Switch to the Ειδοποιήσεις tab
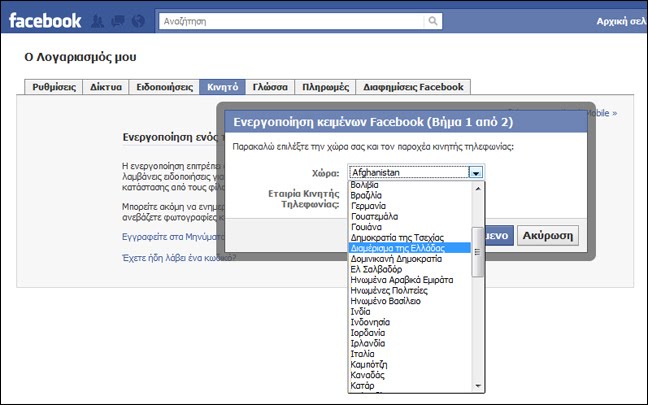The image size is (648, 405). (x=164, y=87)
